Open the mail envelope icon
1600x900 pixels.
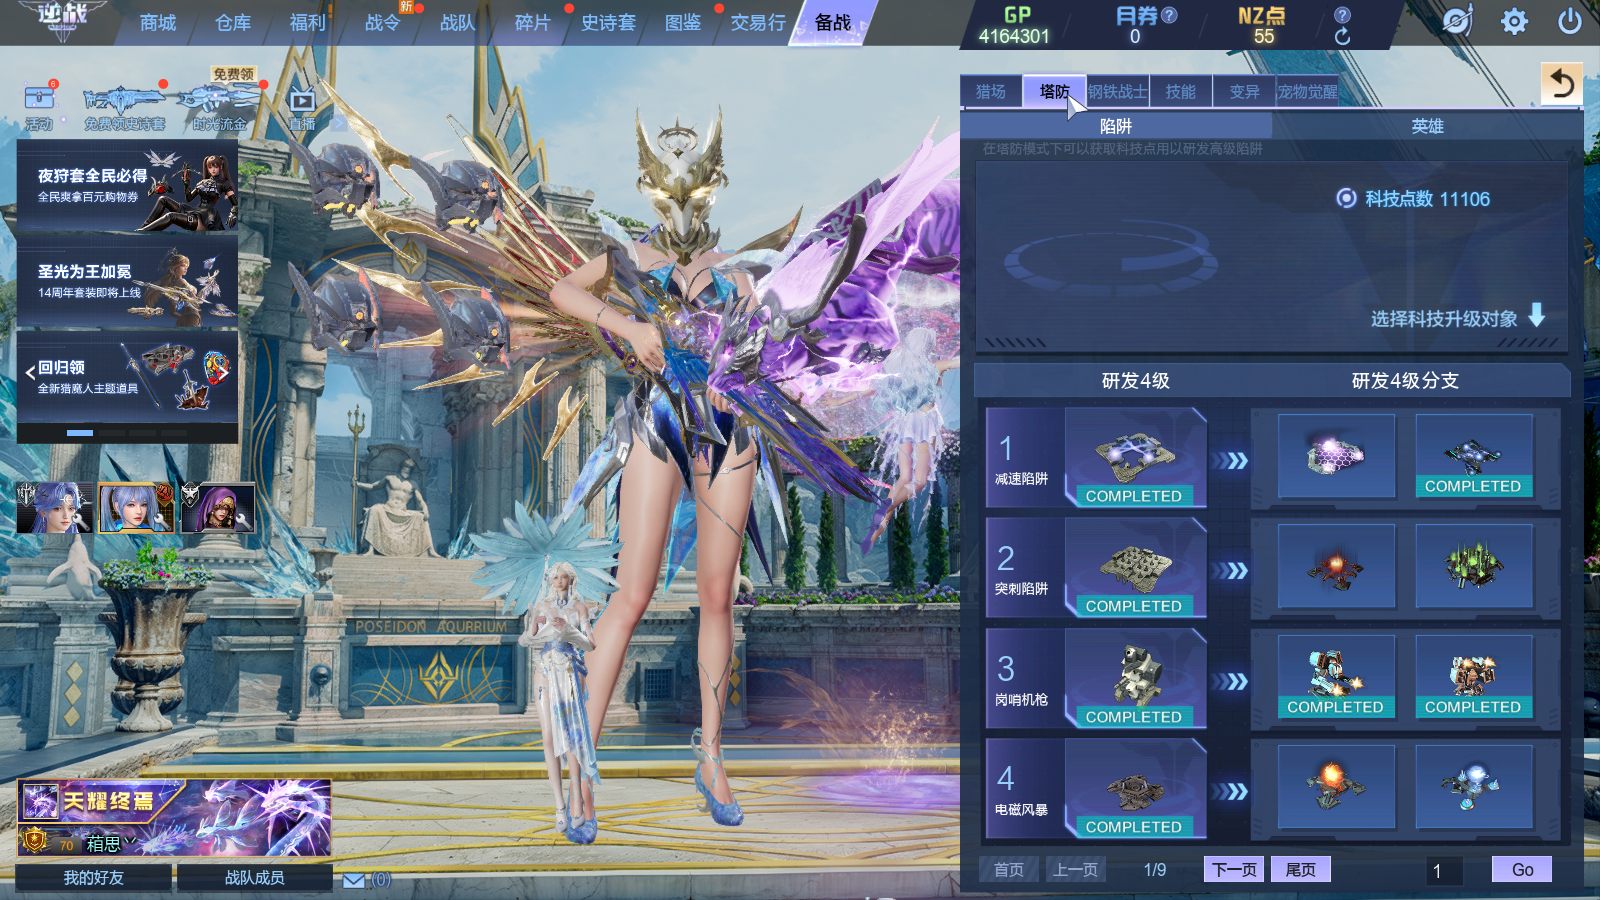pyautogui.click(x=354, y=880)
